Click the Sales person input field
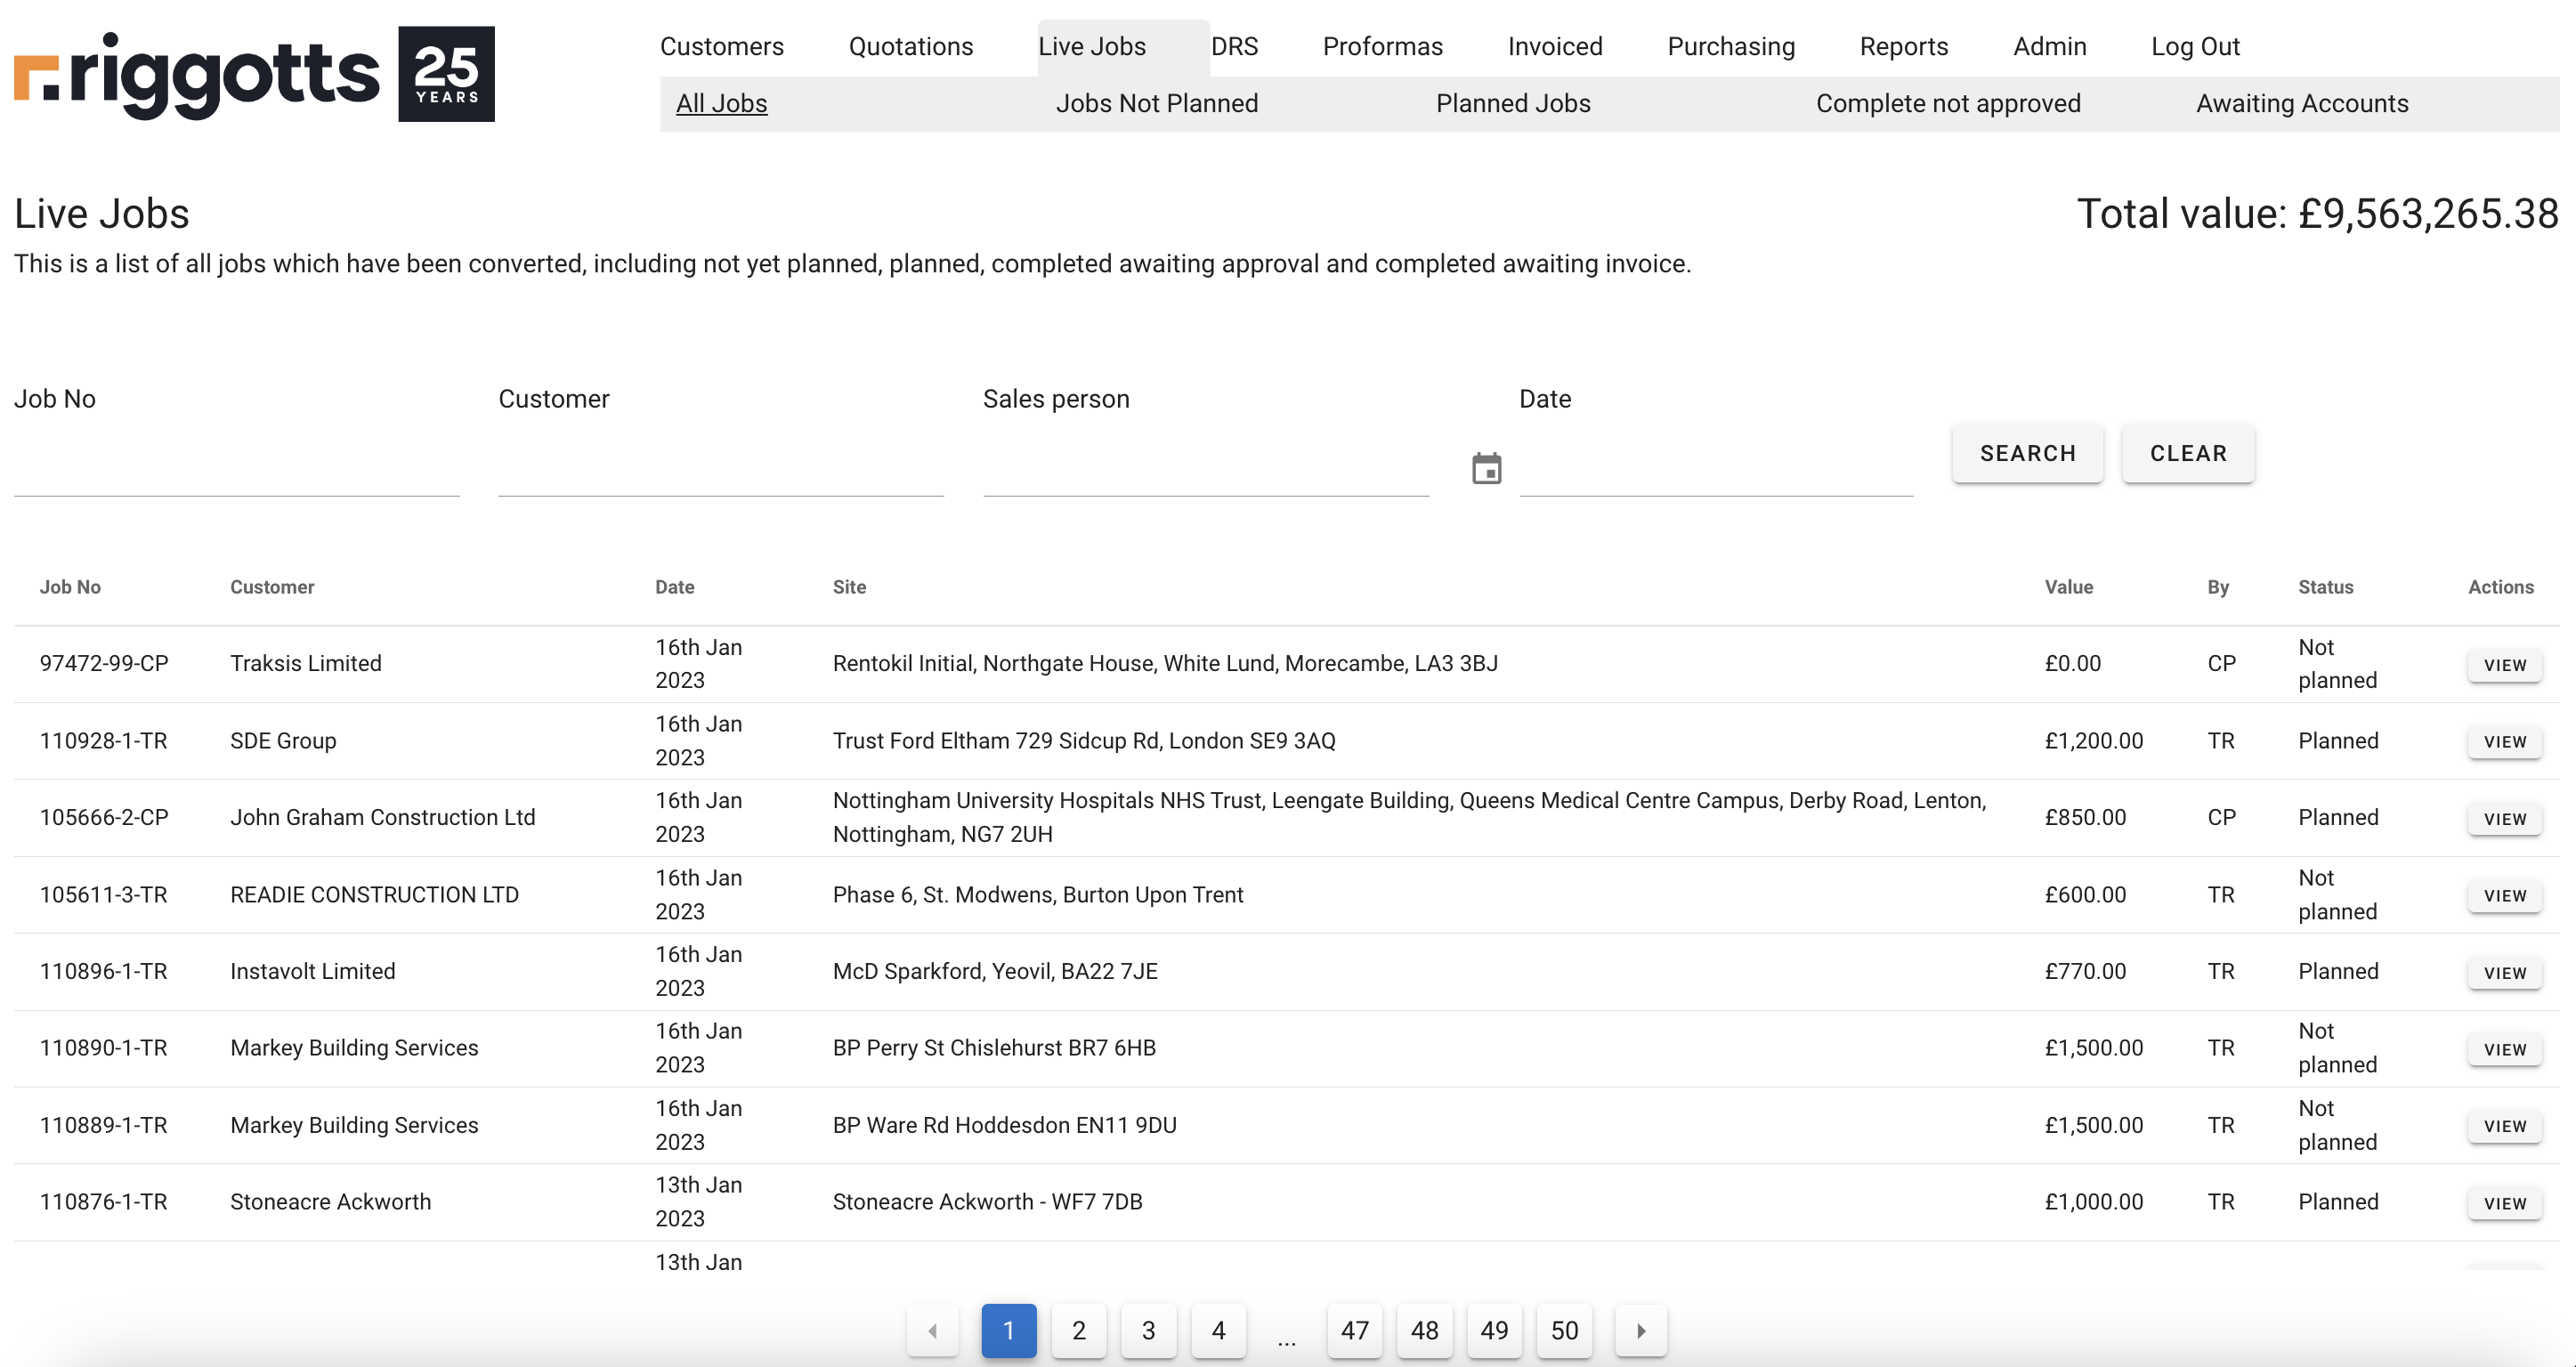 (1204, 470)
